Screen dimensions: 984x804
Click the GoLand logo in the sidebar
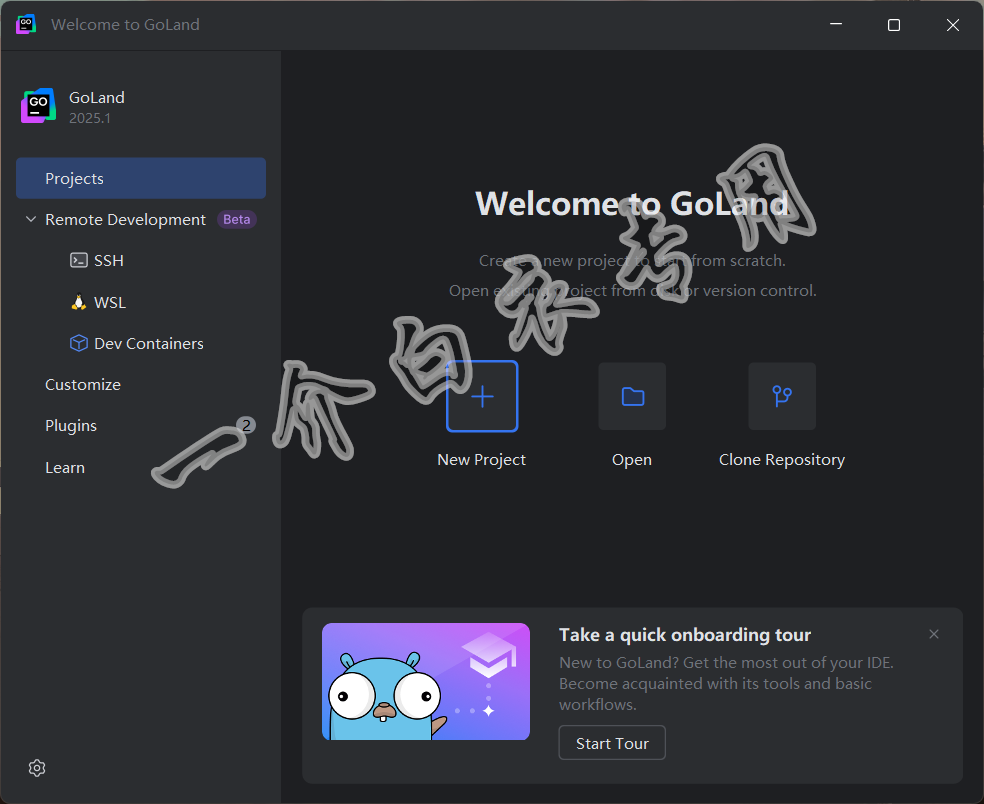[x=38, y=105]
